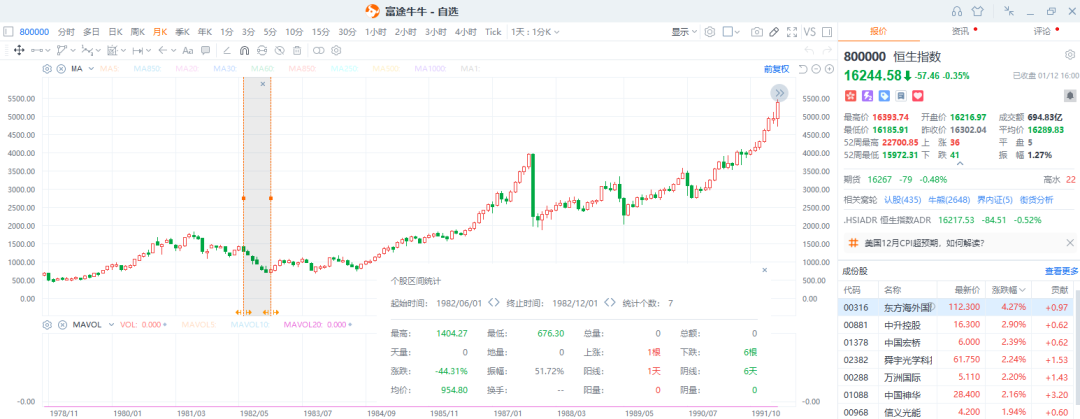Click the jump-to-latest double arrow button
This screenshot has height=419, width=1080.
779,93
